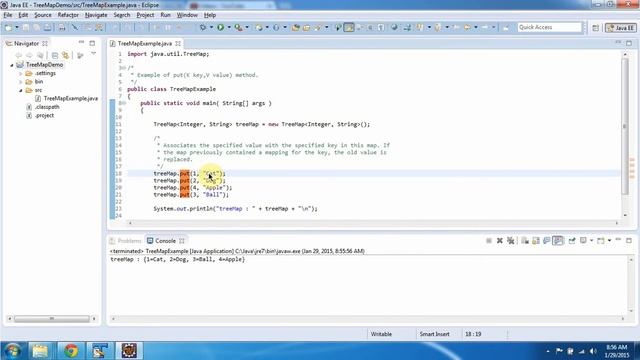640x360 pixels.
Task: Toggle Word Wrap in Console toolbar
Action: click(547, 241)
